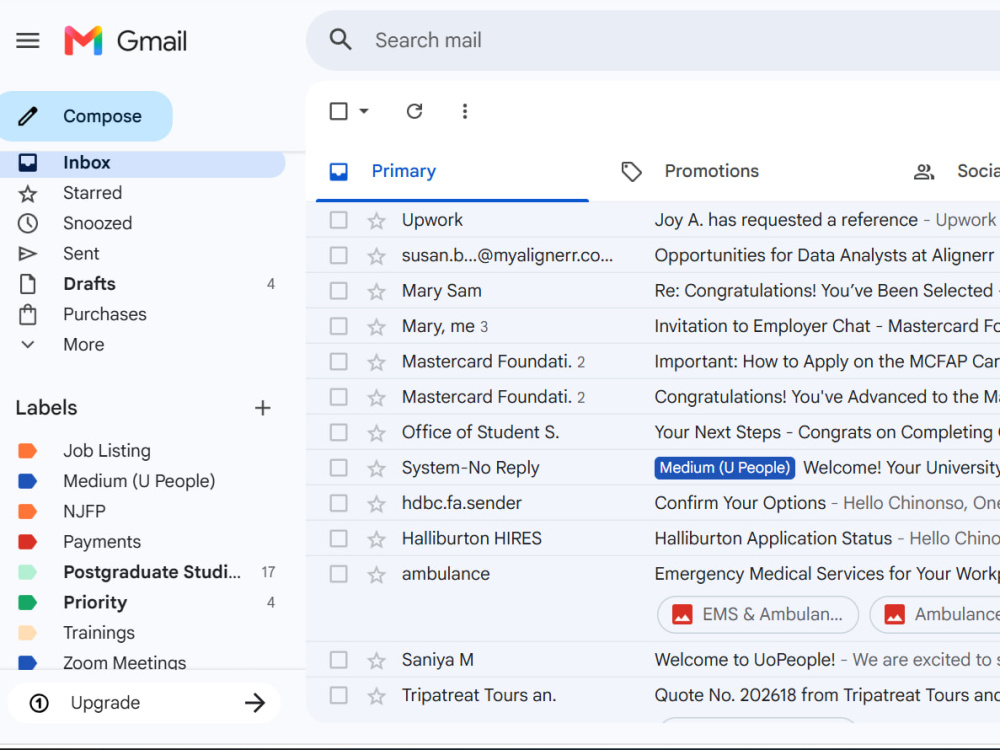Click the Sent arrow icon
This screenshot has width=1000, height=750.
pyautogui.click(x=27, y=254)
